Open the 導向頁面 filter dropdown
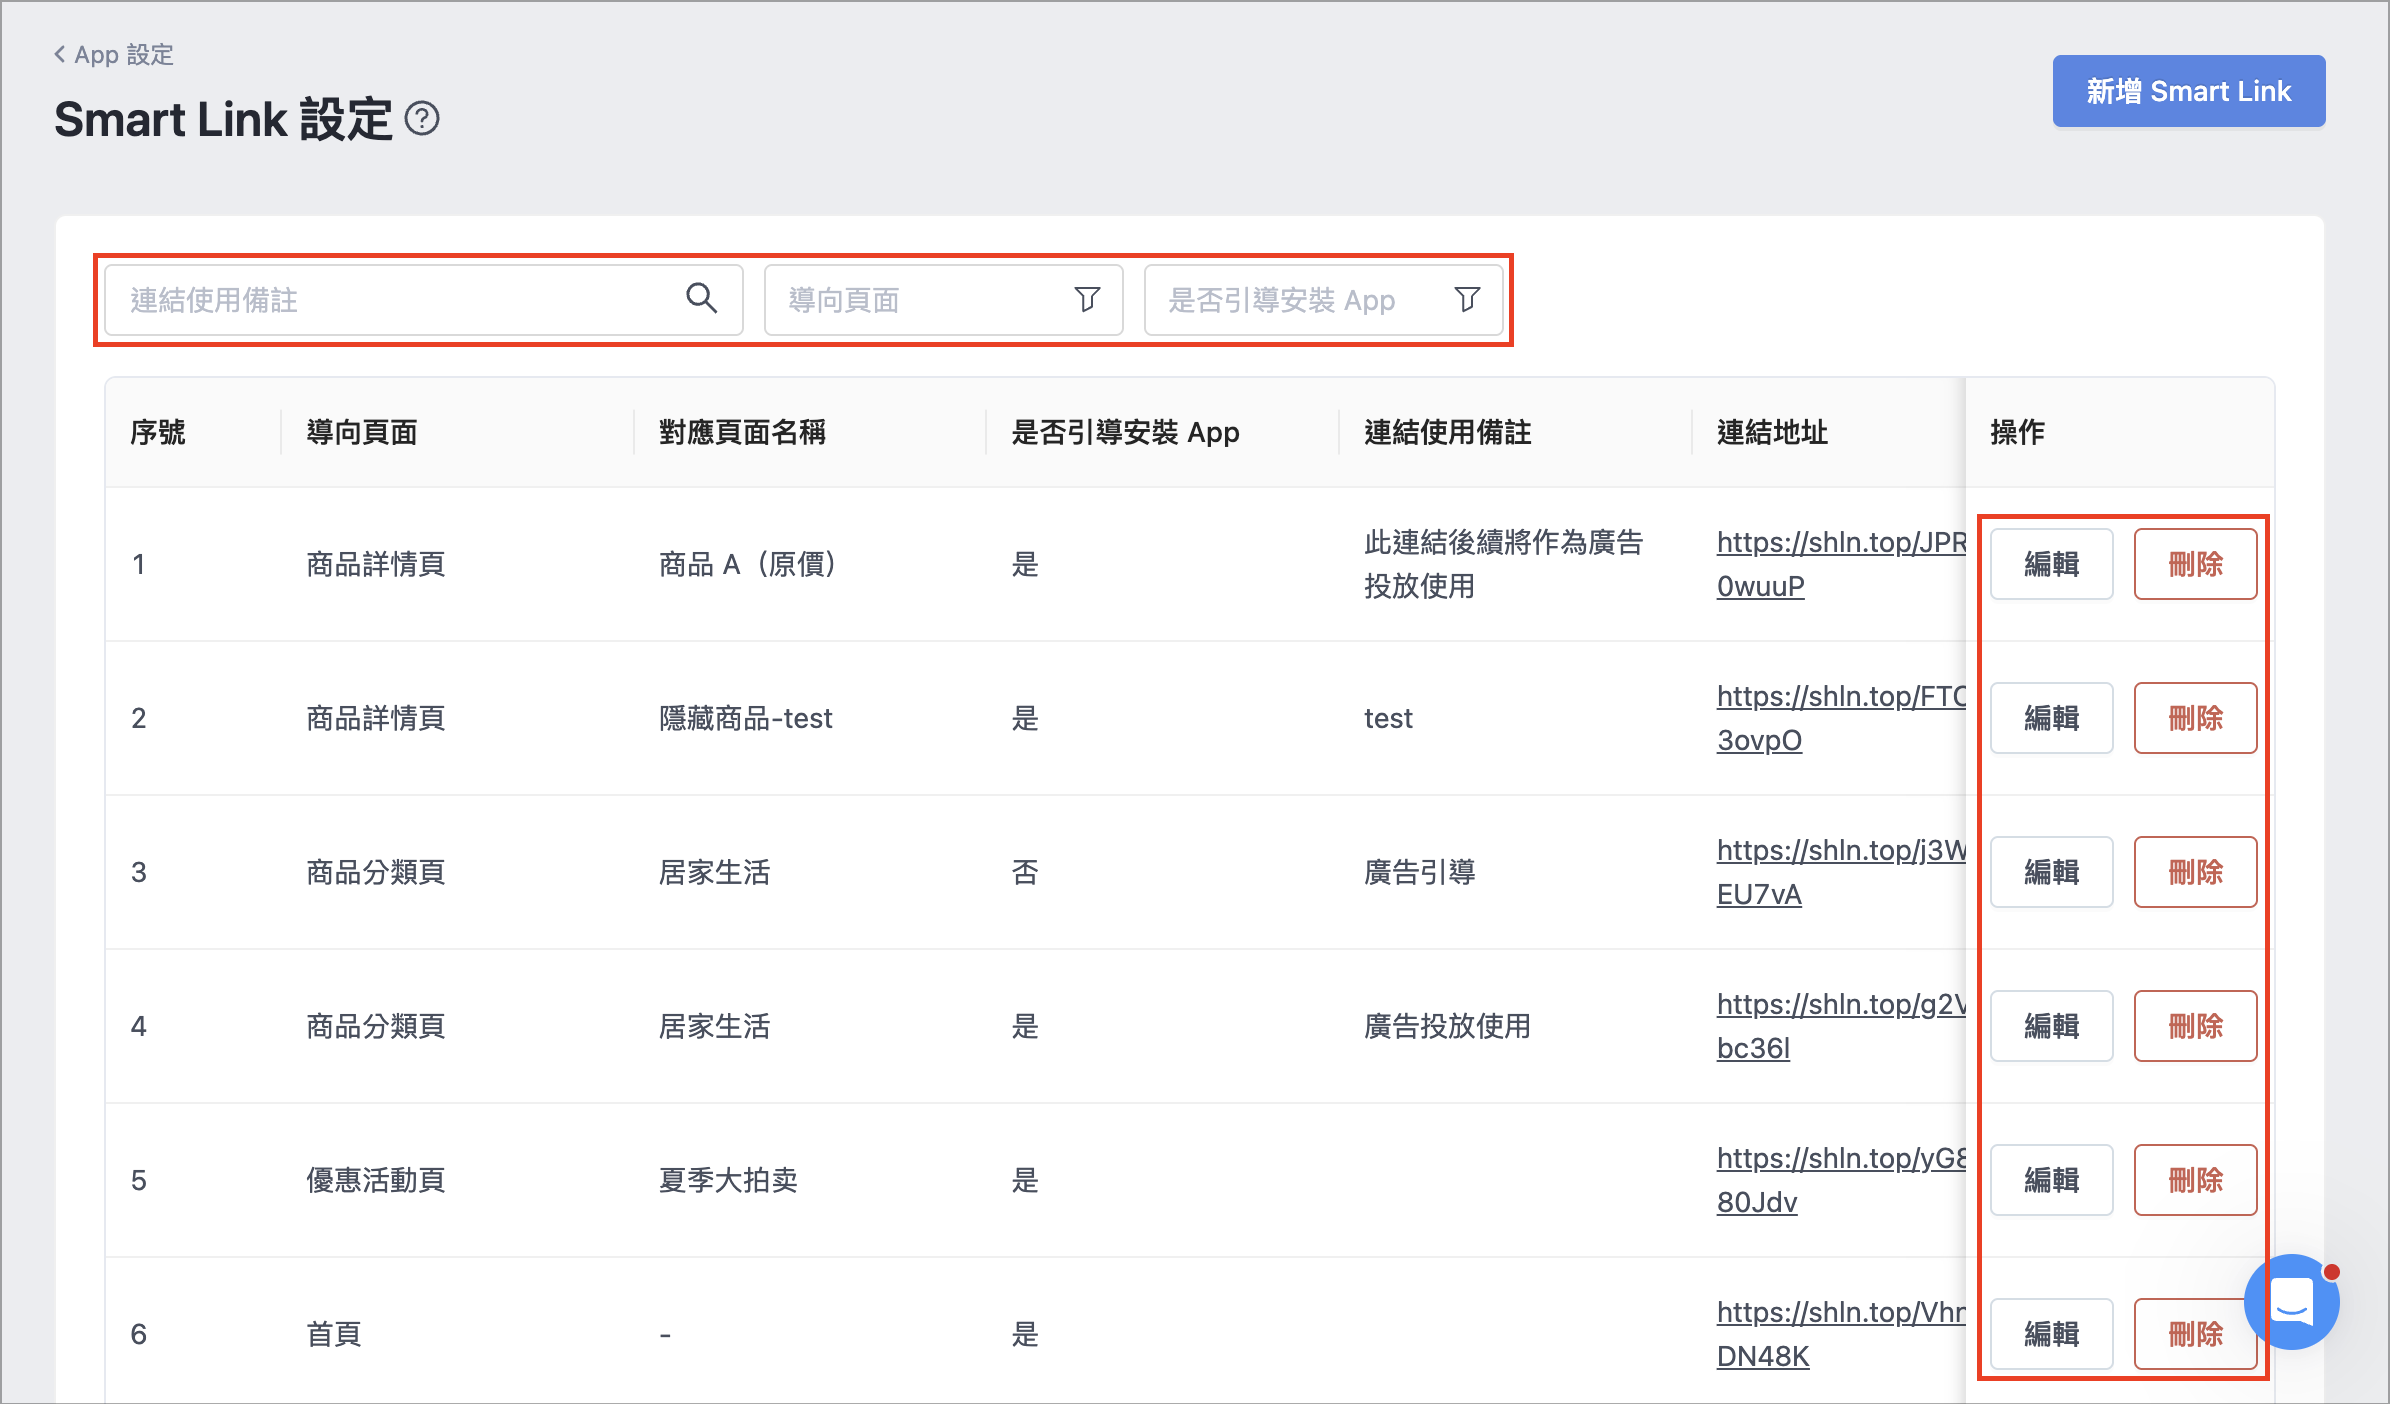This screenshot has width=2390, height=1404. click(943, 300)
